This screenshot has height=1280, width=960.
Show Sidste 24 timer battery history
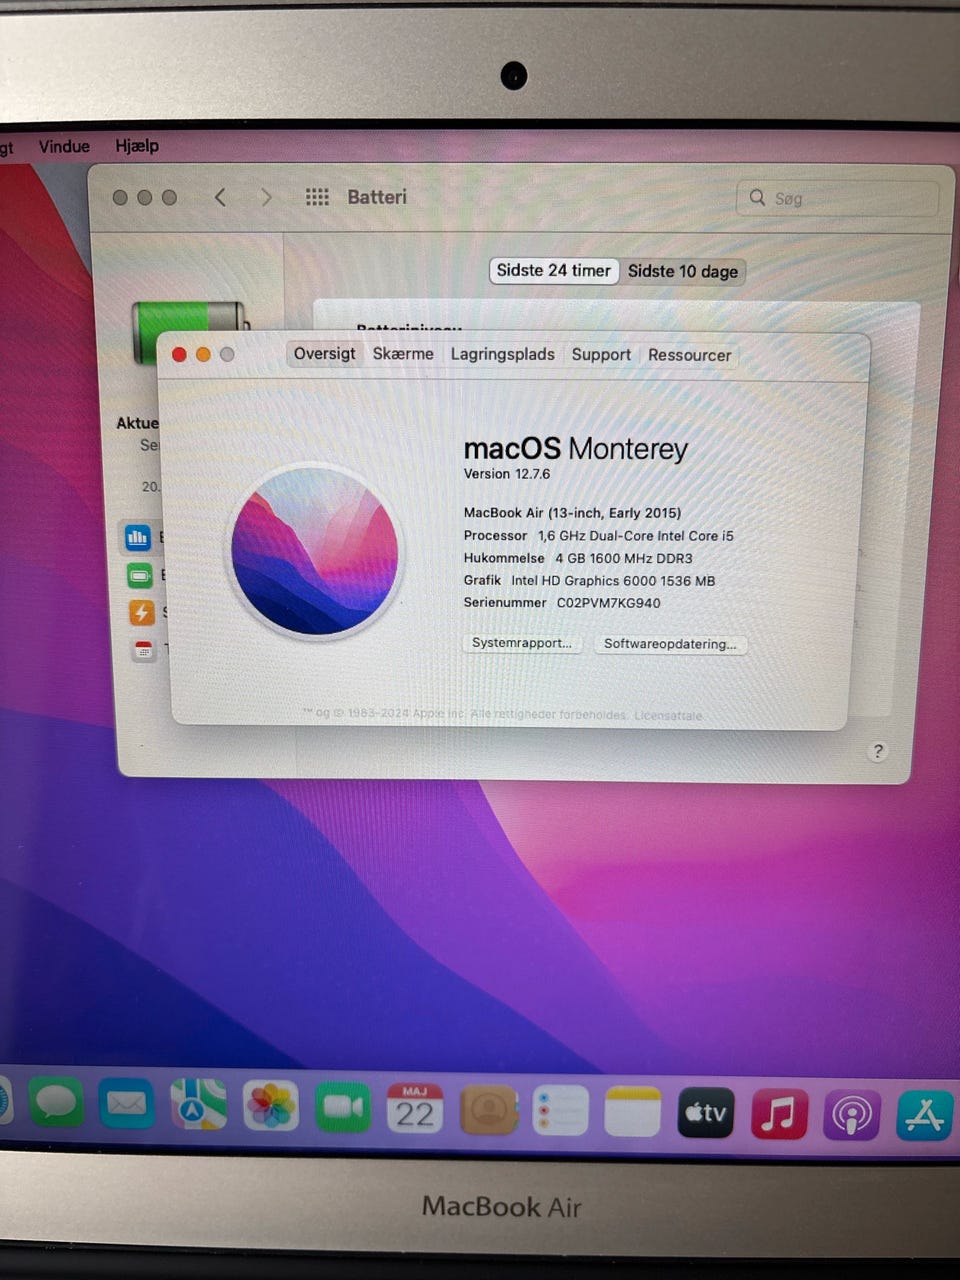pos(553,270)
